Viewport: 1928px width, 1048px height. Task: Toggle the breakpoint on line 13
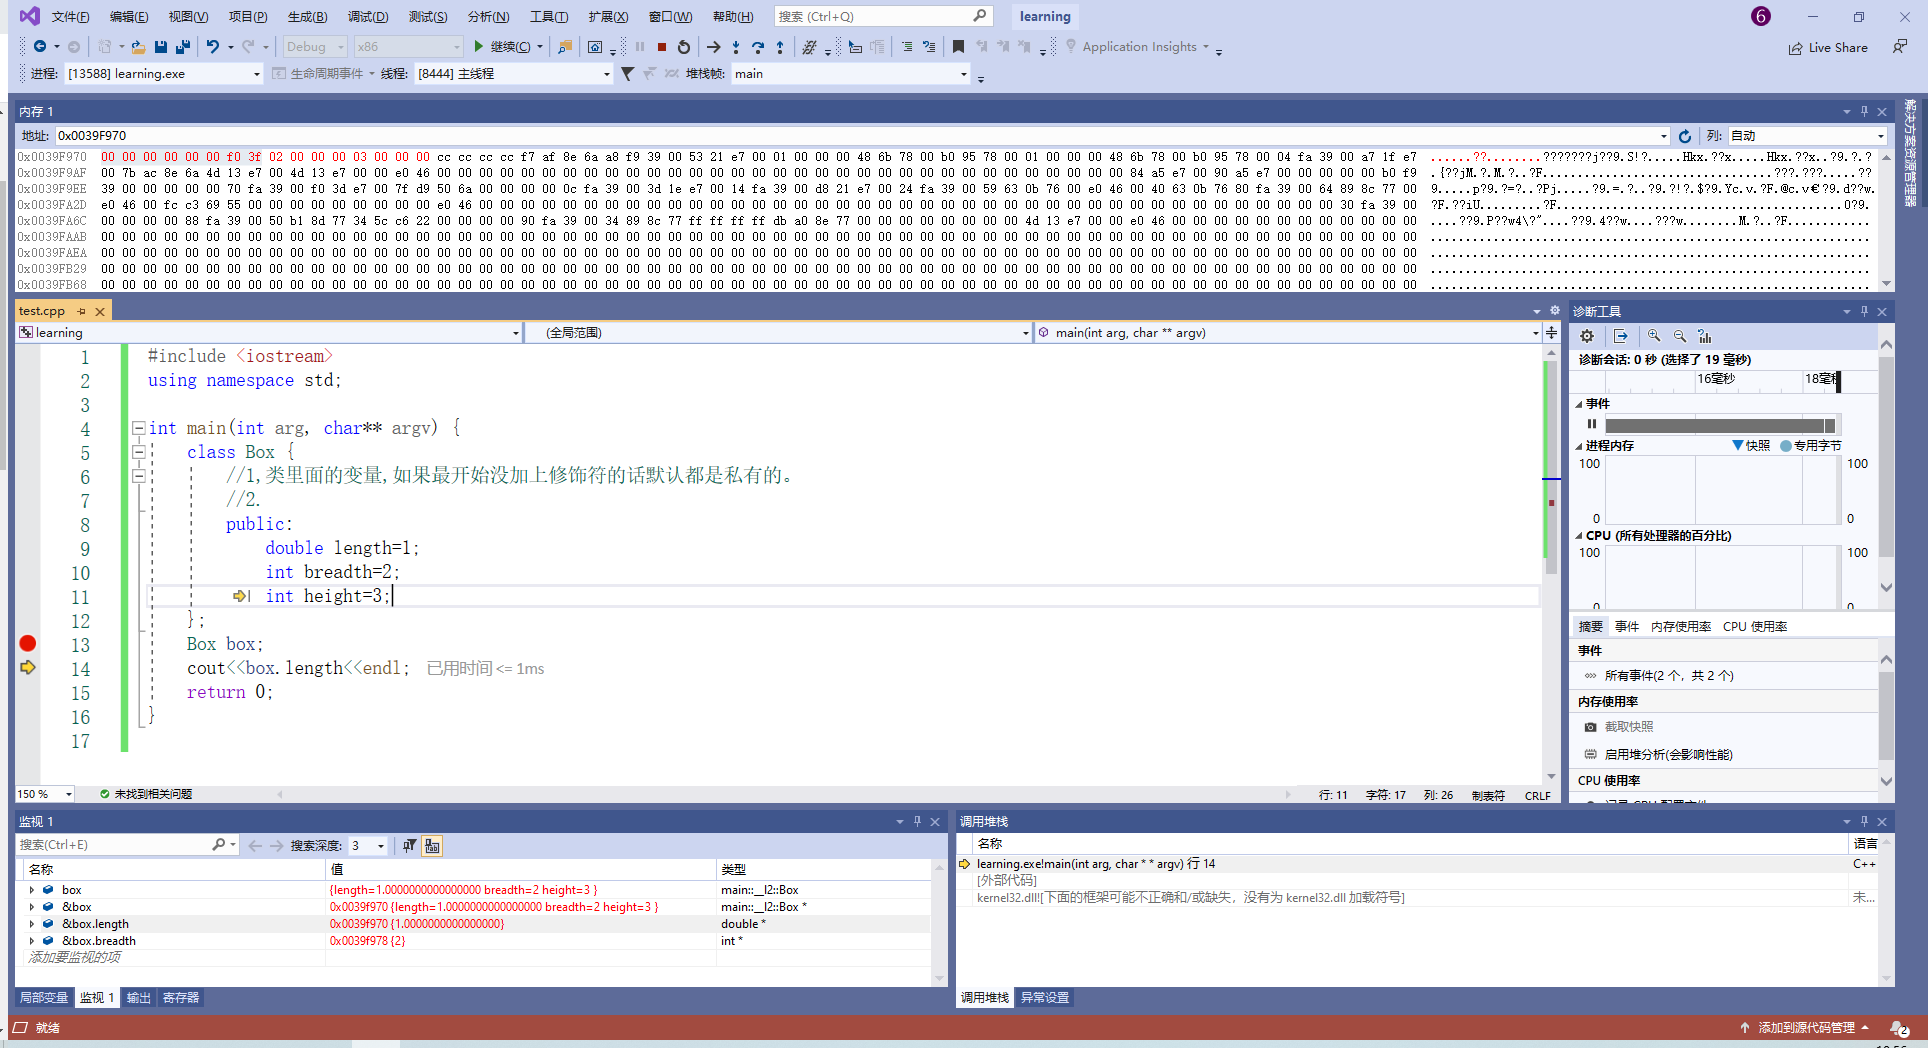pos(28,644)
